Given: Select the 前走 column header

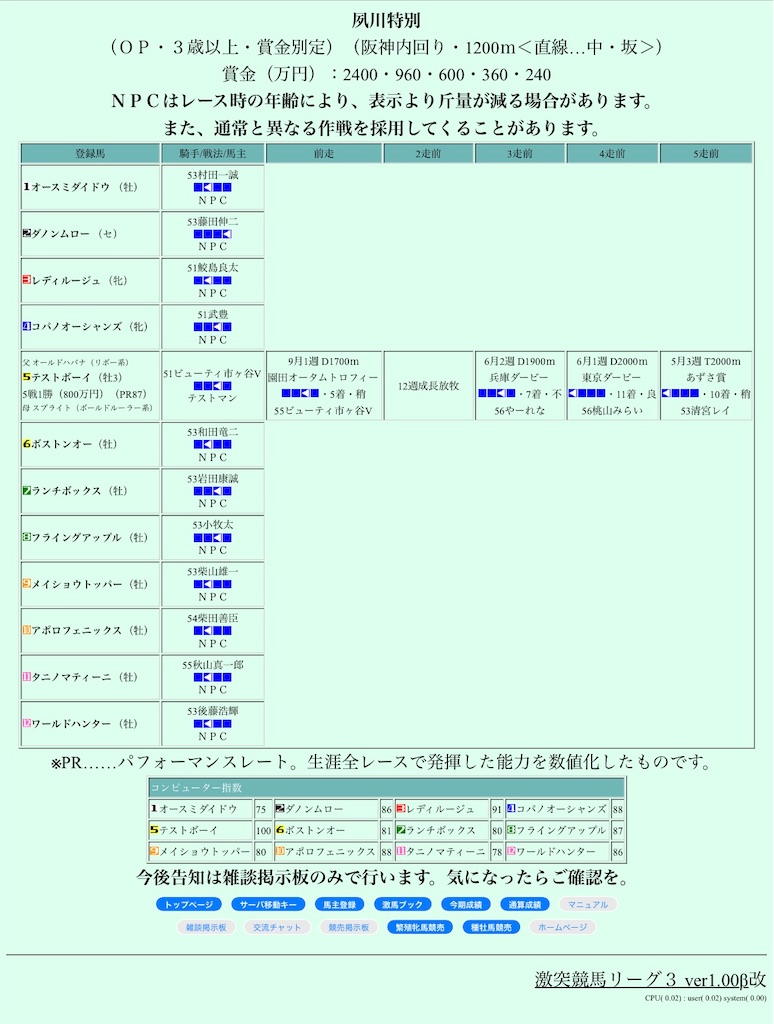Looking at the screenshot, I should [324, 153].
